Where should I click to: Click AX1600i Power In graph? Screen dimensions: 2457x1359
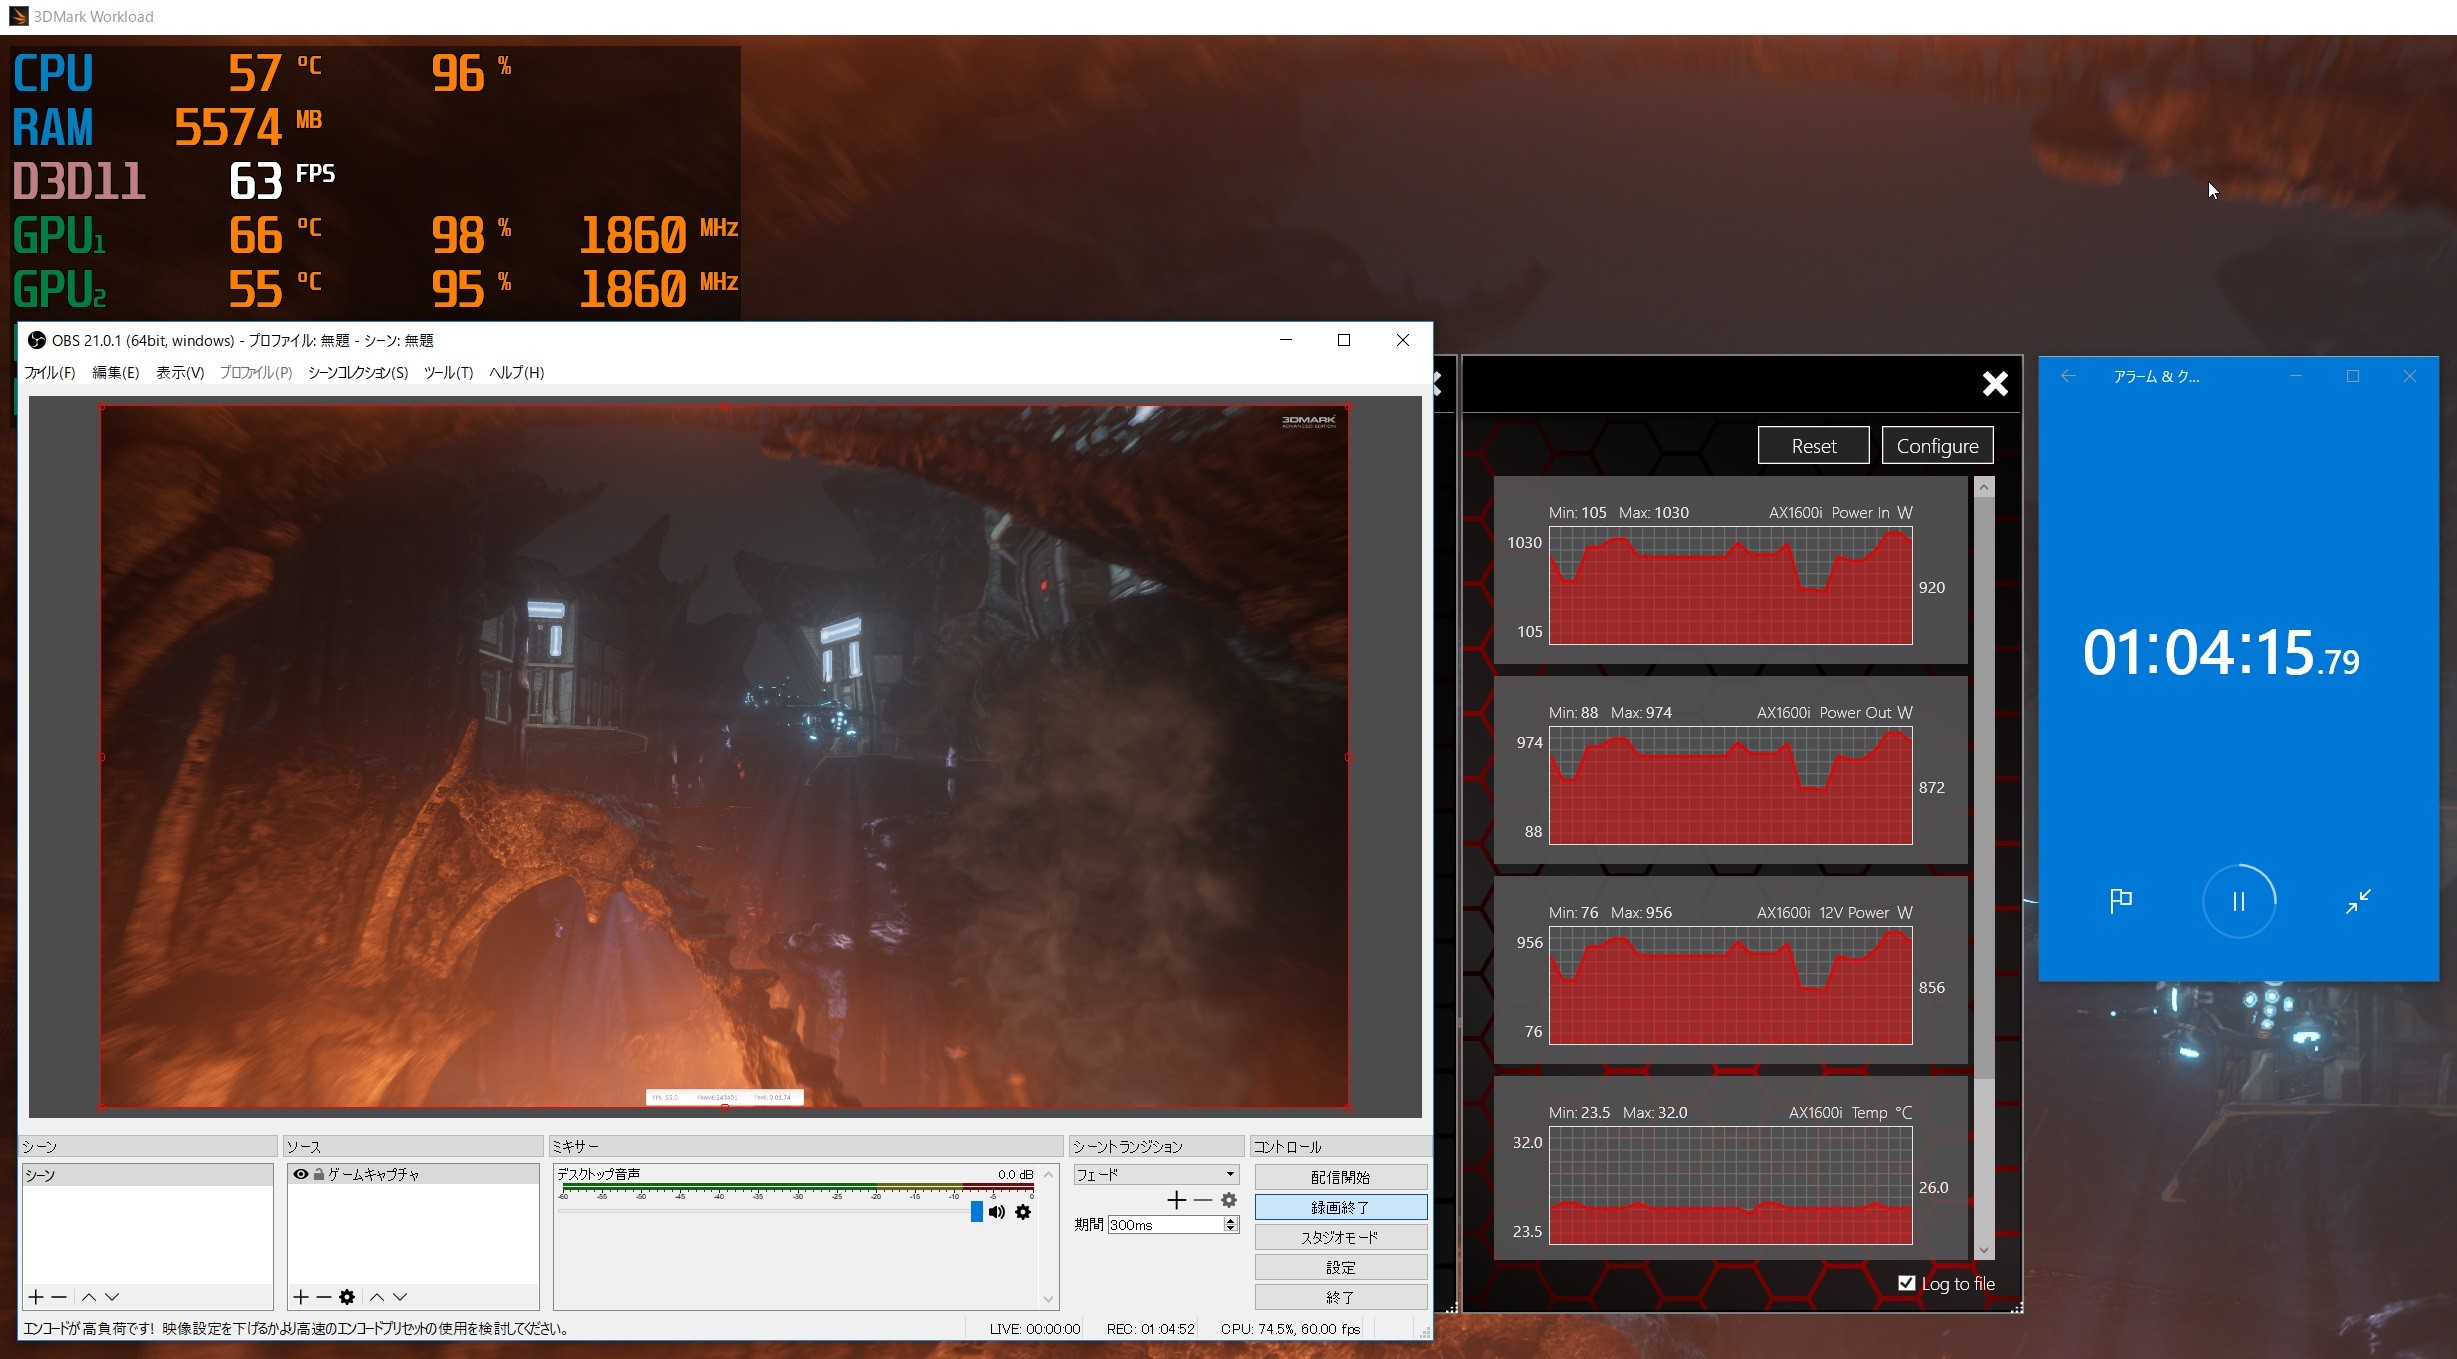pyautogui.click(x=1730, y=586)
